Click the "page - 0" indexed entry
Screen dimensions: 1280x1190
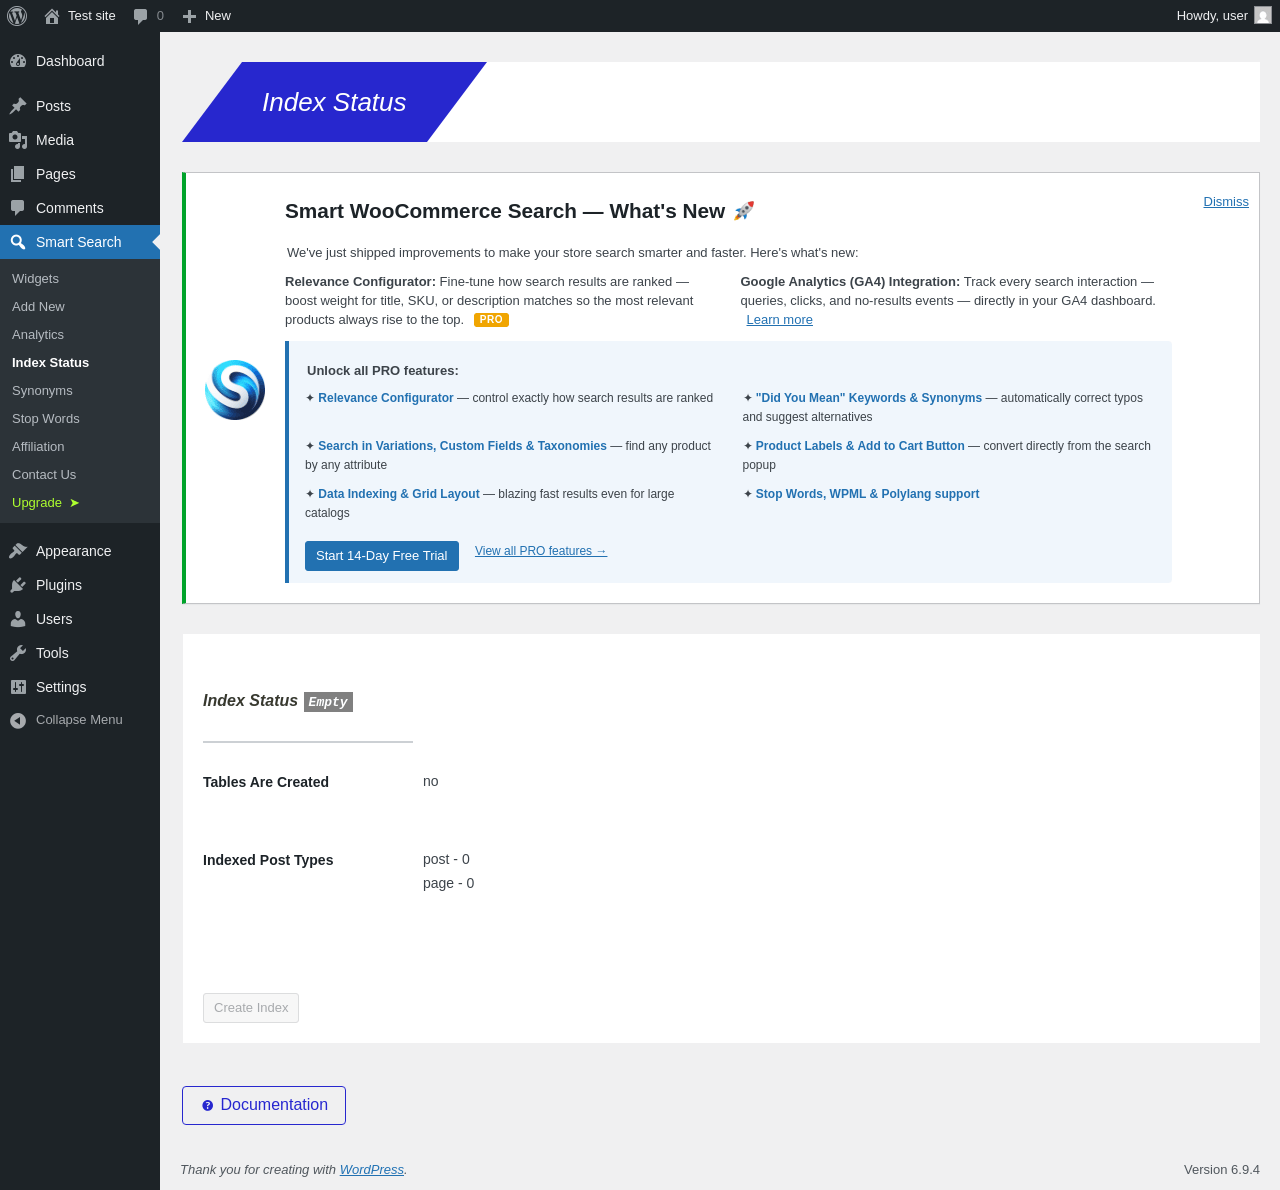[449, 883]
